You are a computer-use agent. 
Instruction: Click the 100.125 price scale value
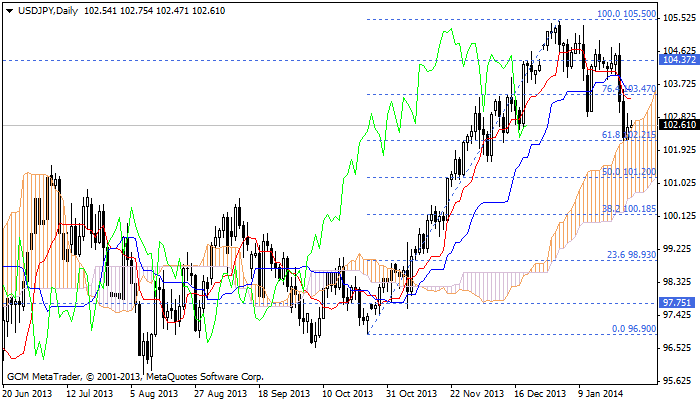(x=679, y=216)
